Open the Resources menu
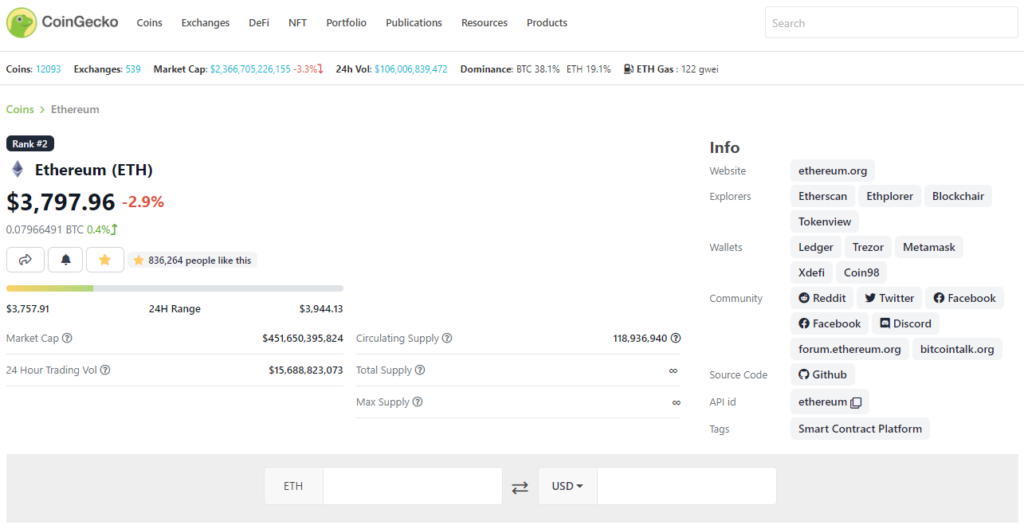 tap(485, 23)
